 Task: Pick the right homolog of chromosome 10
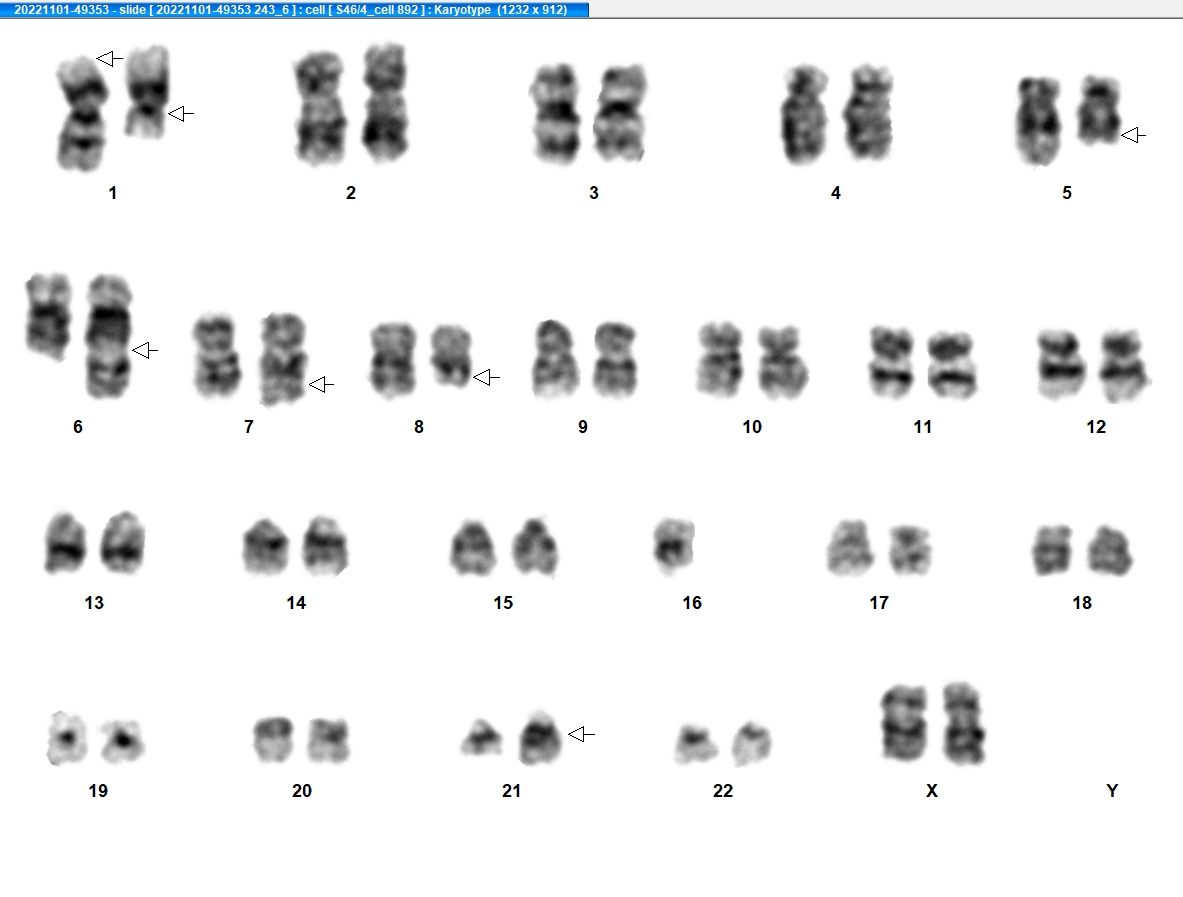782,362
